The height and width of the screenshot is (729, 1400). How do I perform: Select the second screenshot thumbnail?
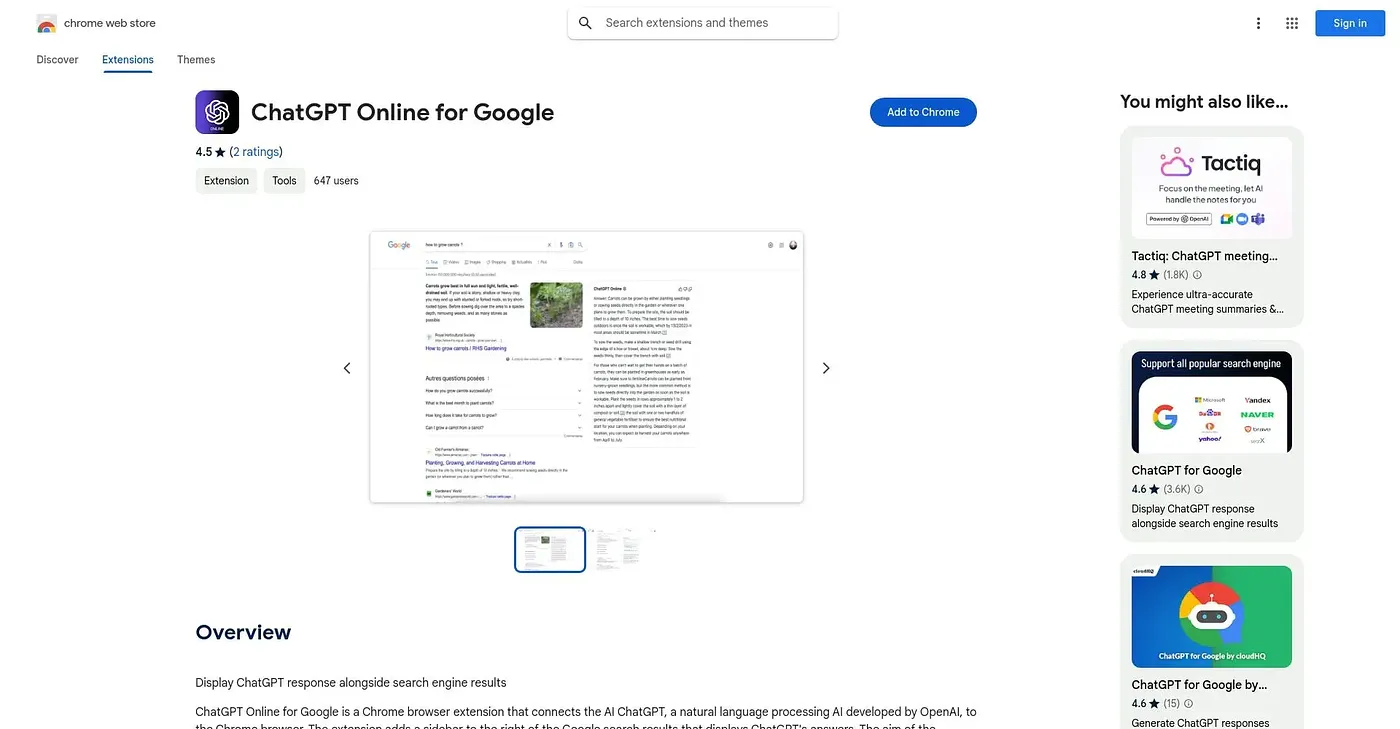click(x=622, y=549)
